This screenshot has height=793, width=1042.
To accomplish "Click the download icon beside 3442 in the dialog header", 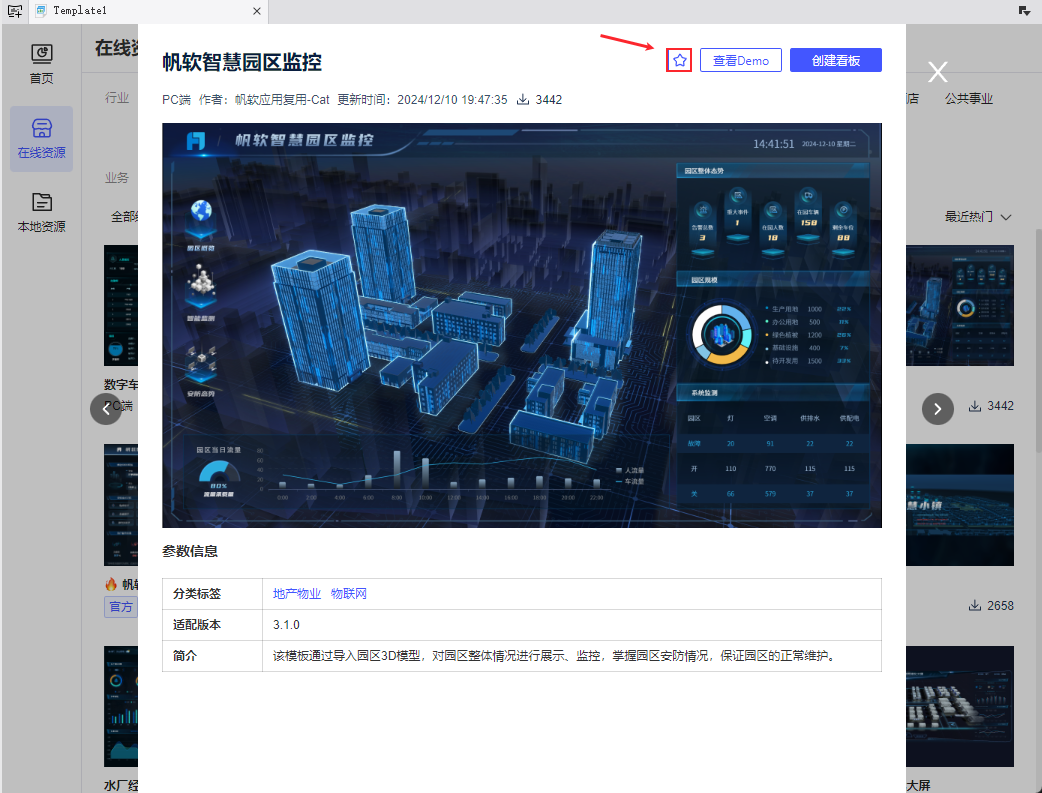I will pos(523,100).
